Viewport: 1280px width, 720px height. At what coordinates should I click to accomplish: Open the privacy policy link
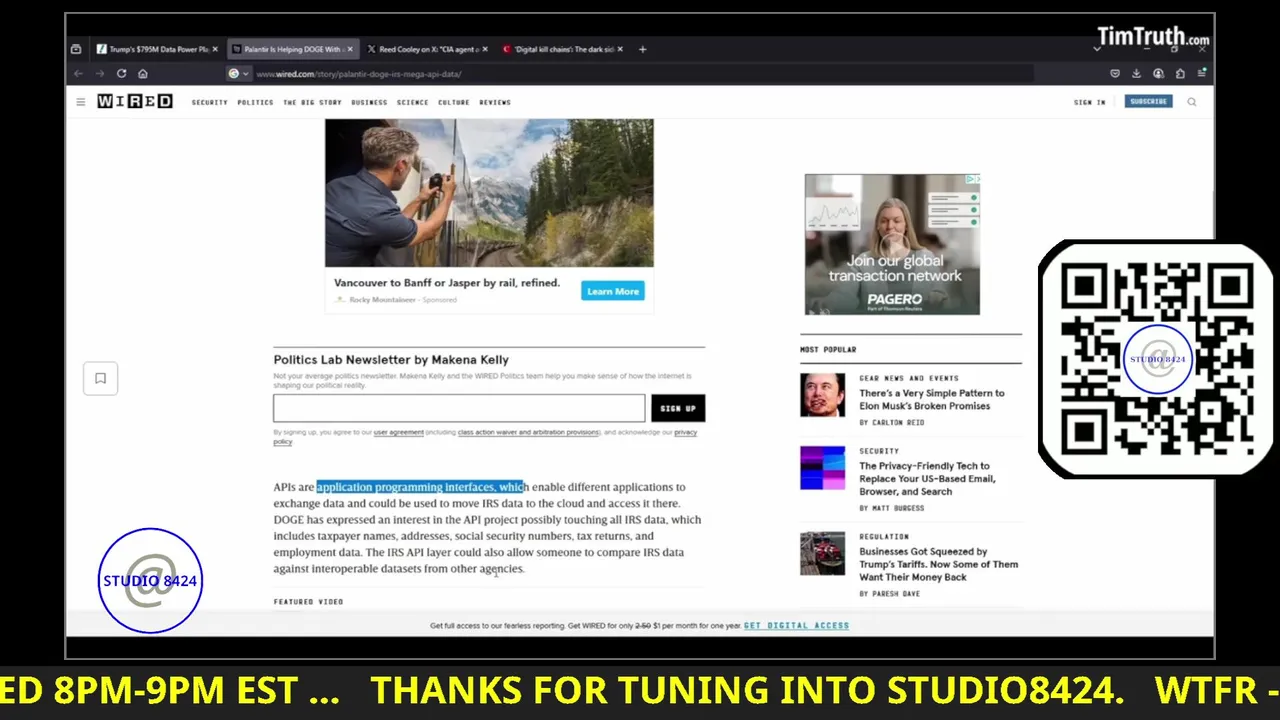(x=685, y=432)
